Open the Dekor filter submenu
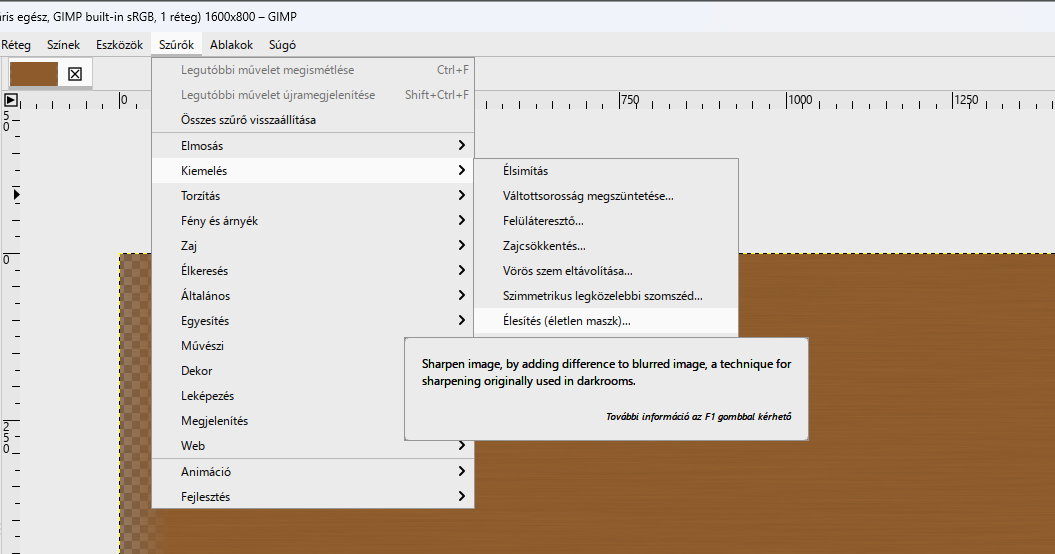Screen dimensions: 1055x554 tap(279, 370)
